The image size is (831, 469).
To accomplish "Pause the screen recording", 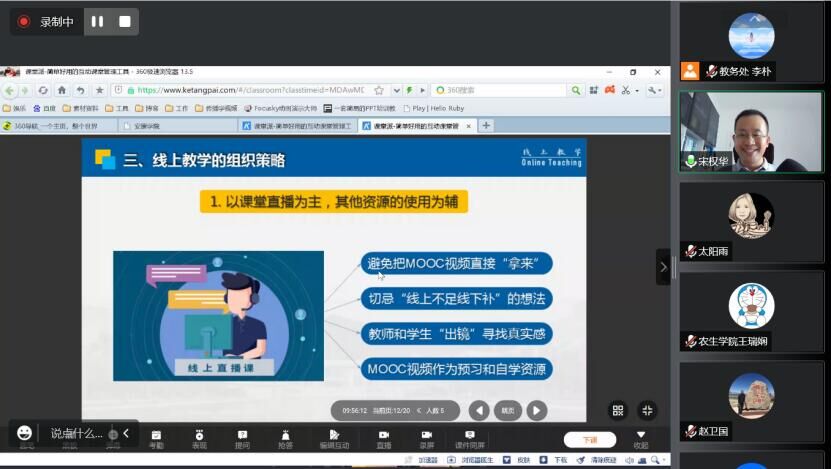I will coord(97,21).
